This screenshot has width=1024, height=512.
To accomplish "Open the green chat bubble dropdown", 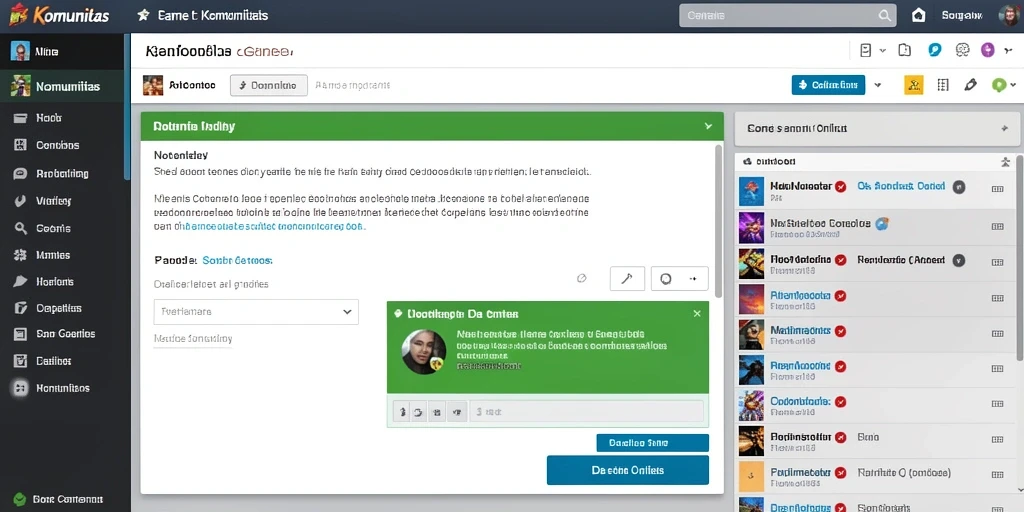I will point(1004,85).
